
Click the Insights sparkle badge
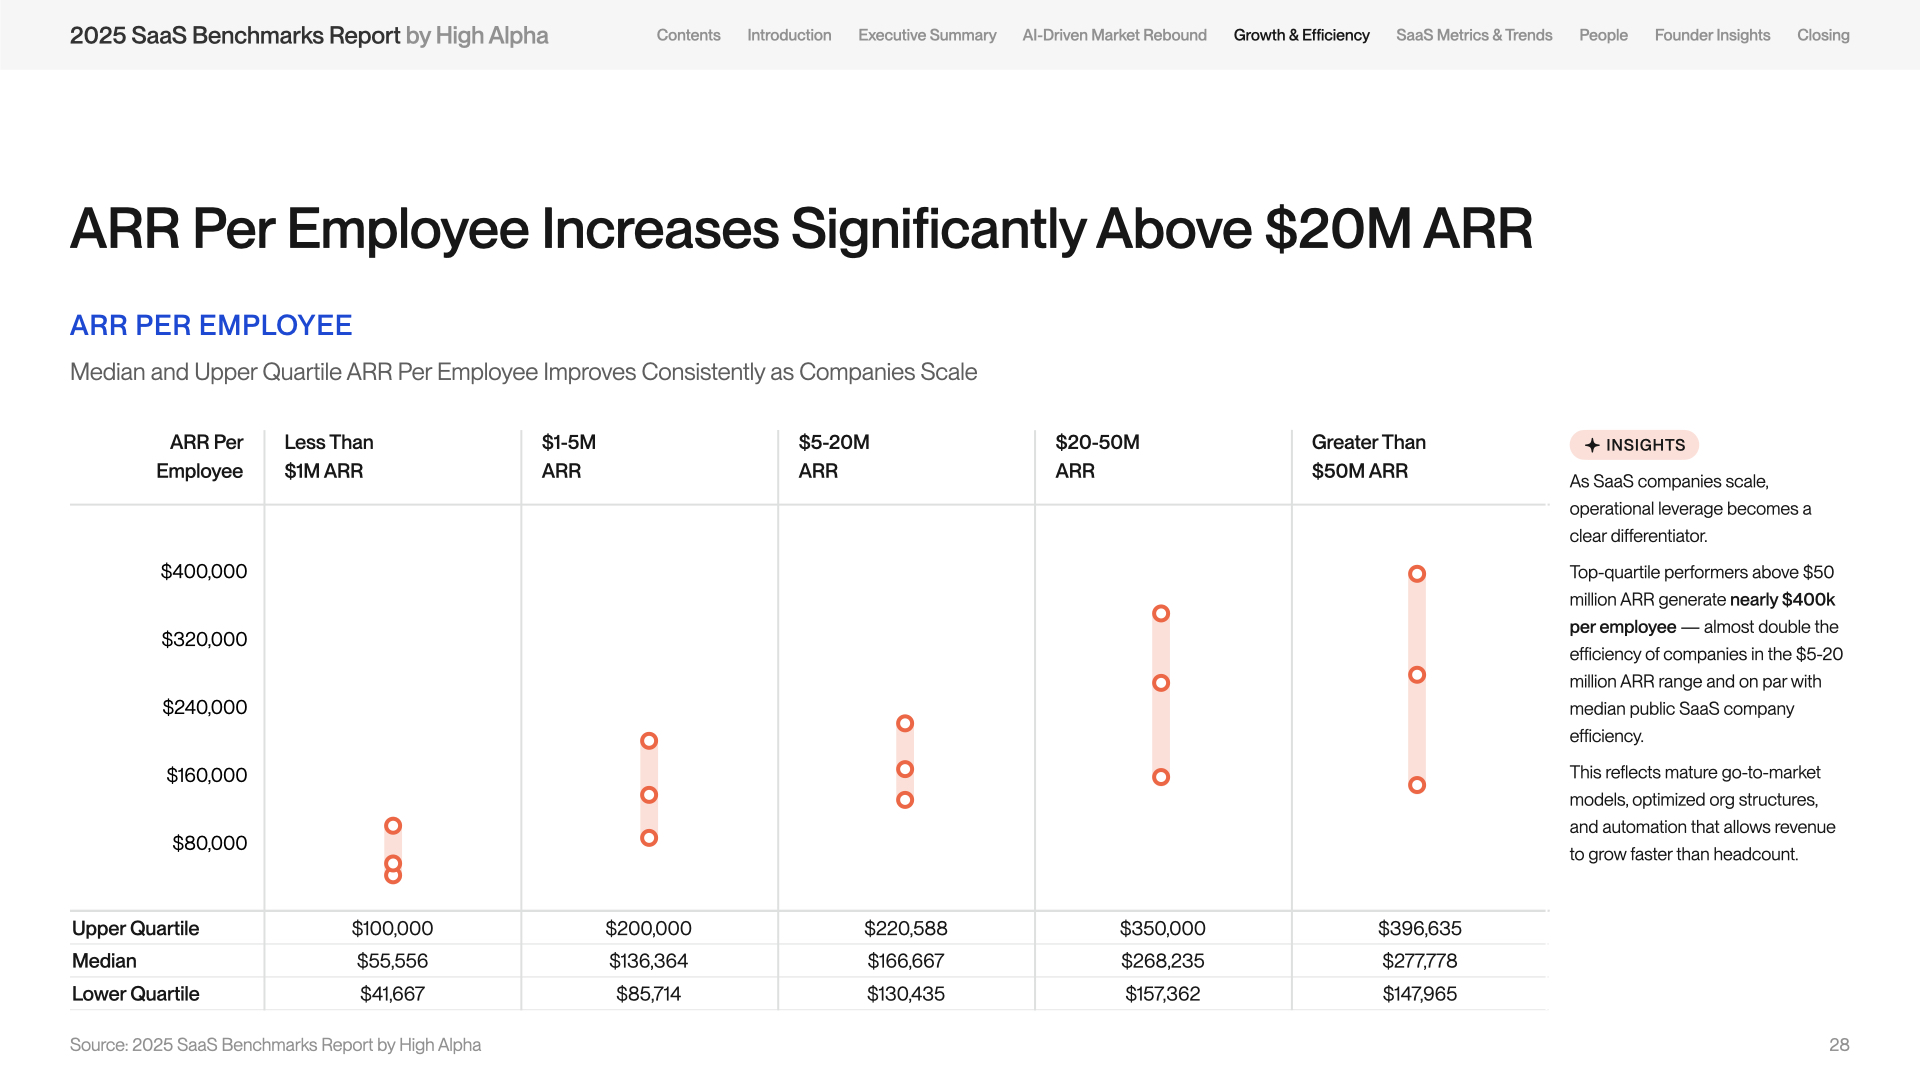(x=1634, y=445)
